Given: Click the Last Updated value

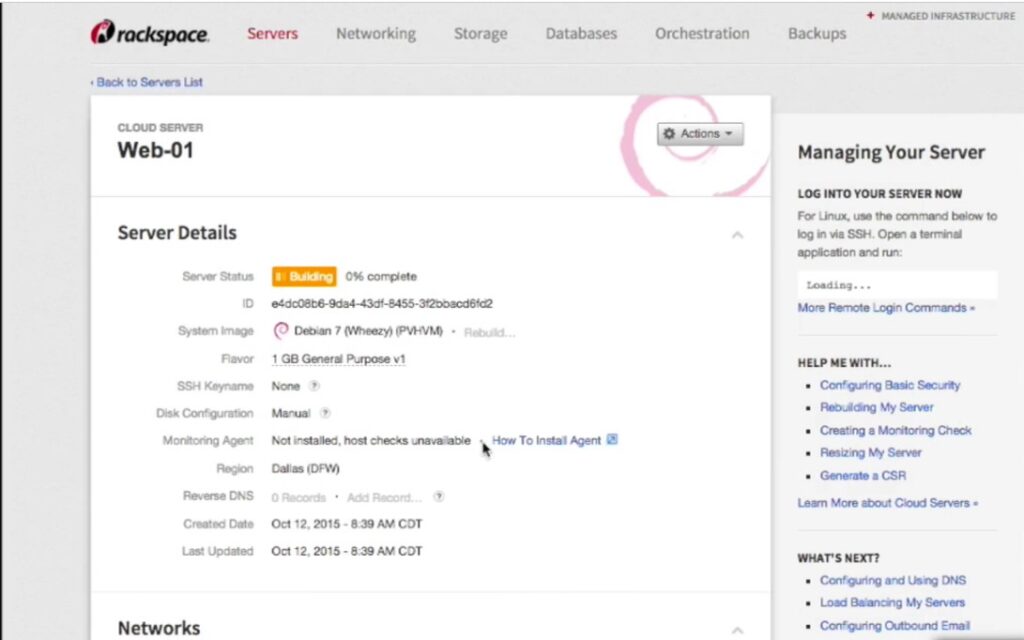Looking at the screenshot, I should pos(347,551).
